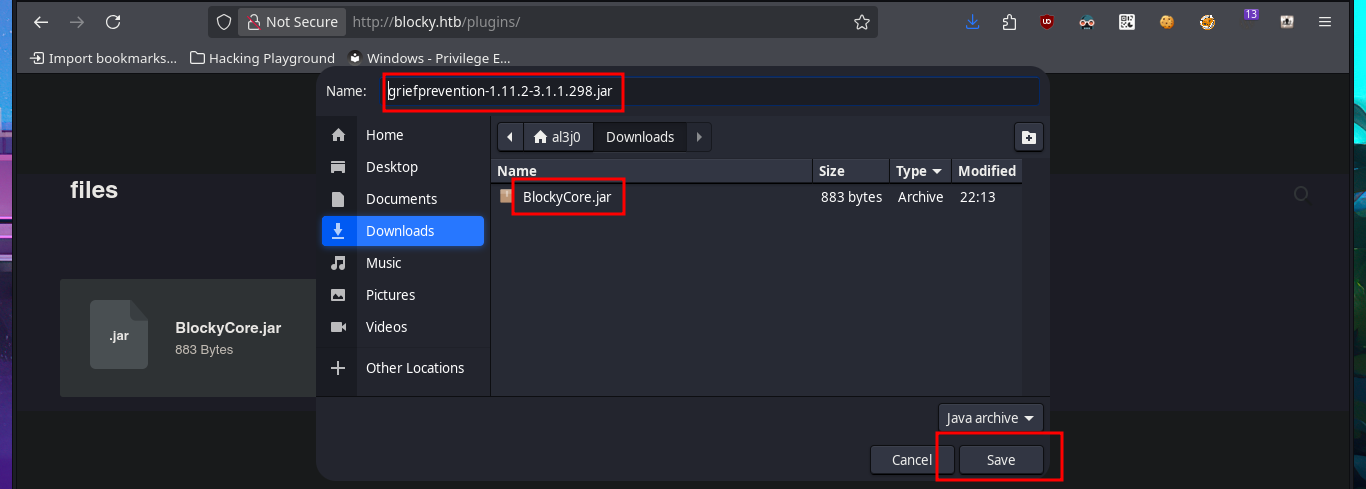The width and height of the screenshot is (1366, 489).
Task: Open the Firefox downloads panel
Action: pos(972,22)
